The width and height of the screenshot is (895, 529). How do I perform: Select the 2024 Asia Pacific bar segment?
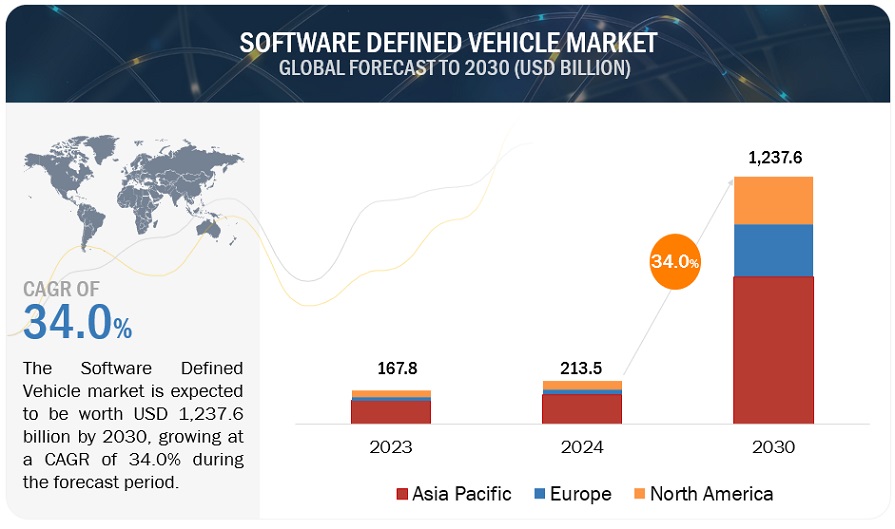click(x=582, y=409)
